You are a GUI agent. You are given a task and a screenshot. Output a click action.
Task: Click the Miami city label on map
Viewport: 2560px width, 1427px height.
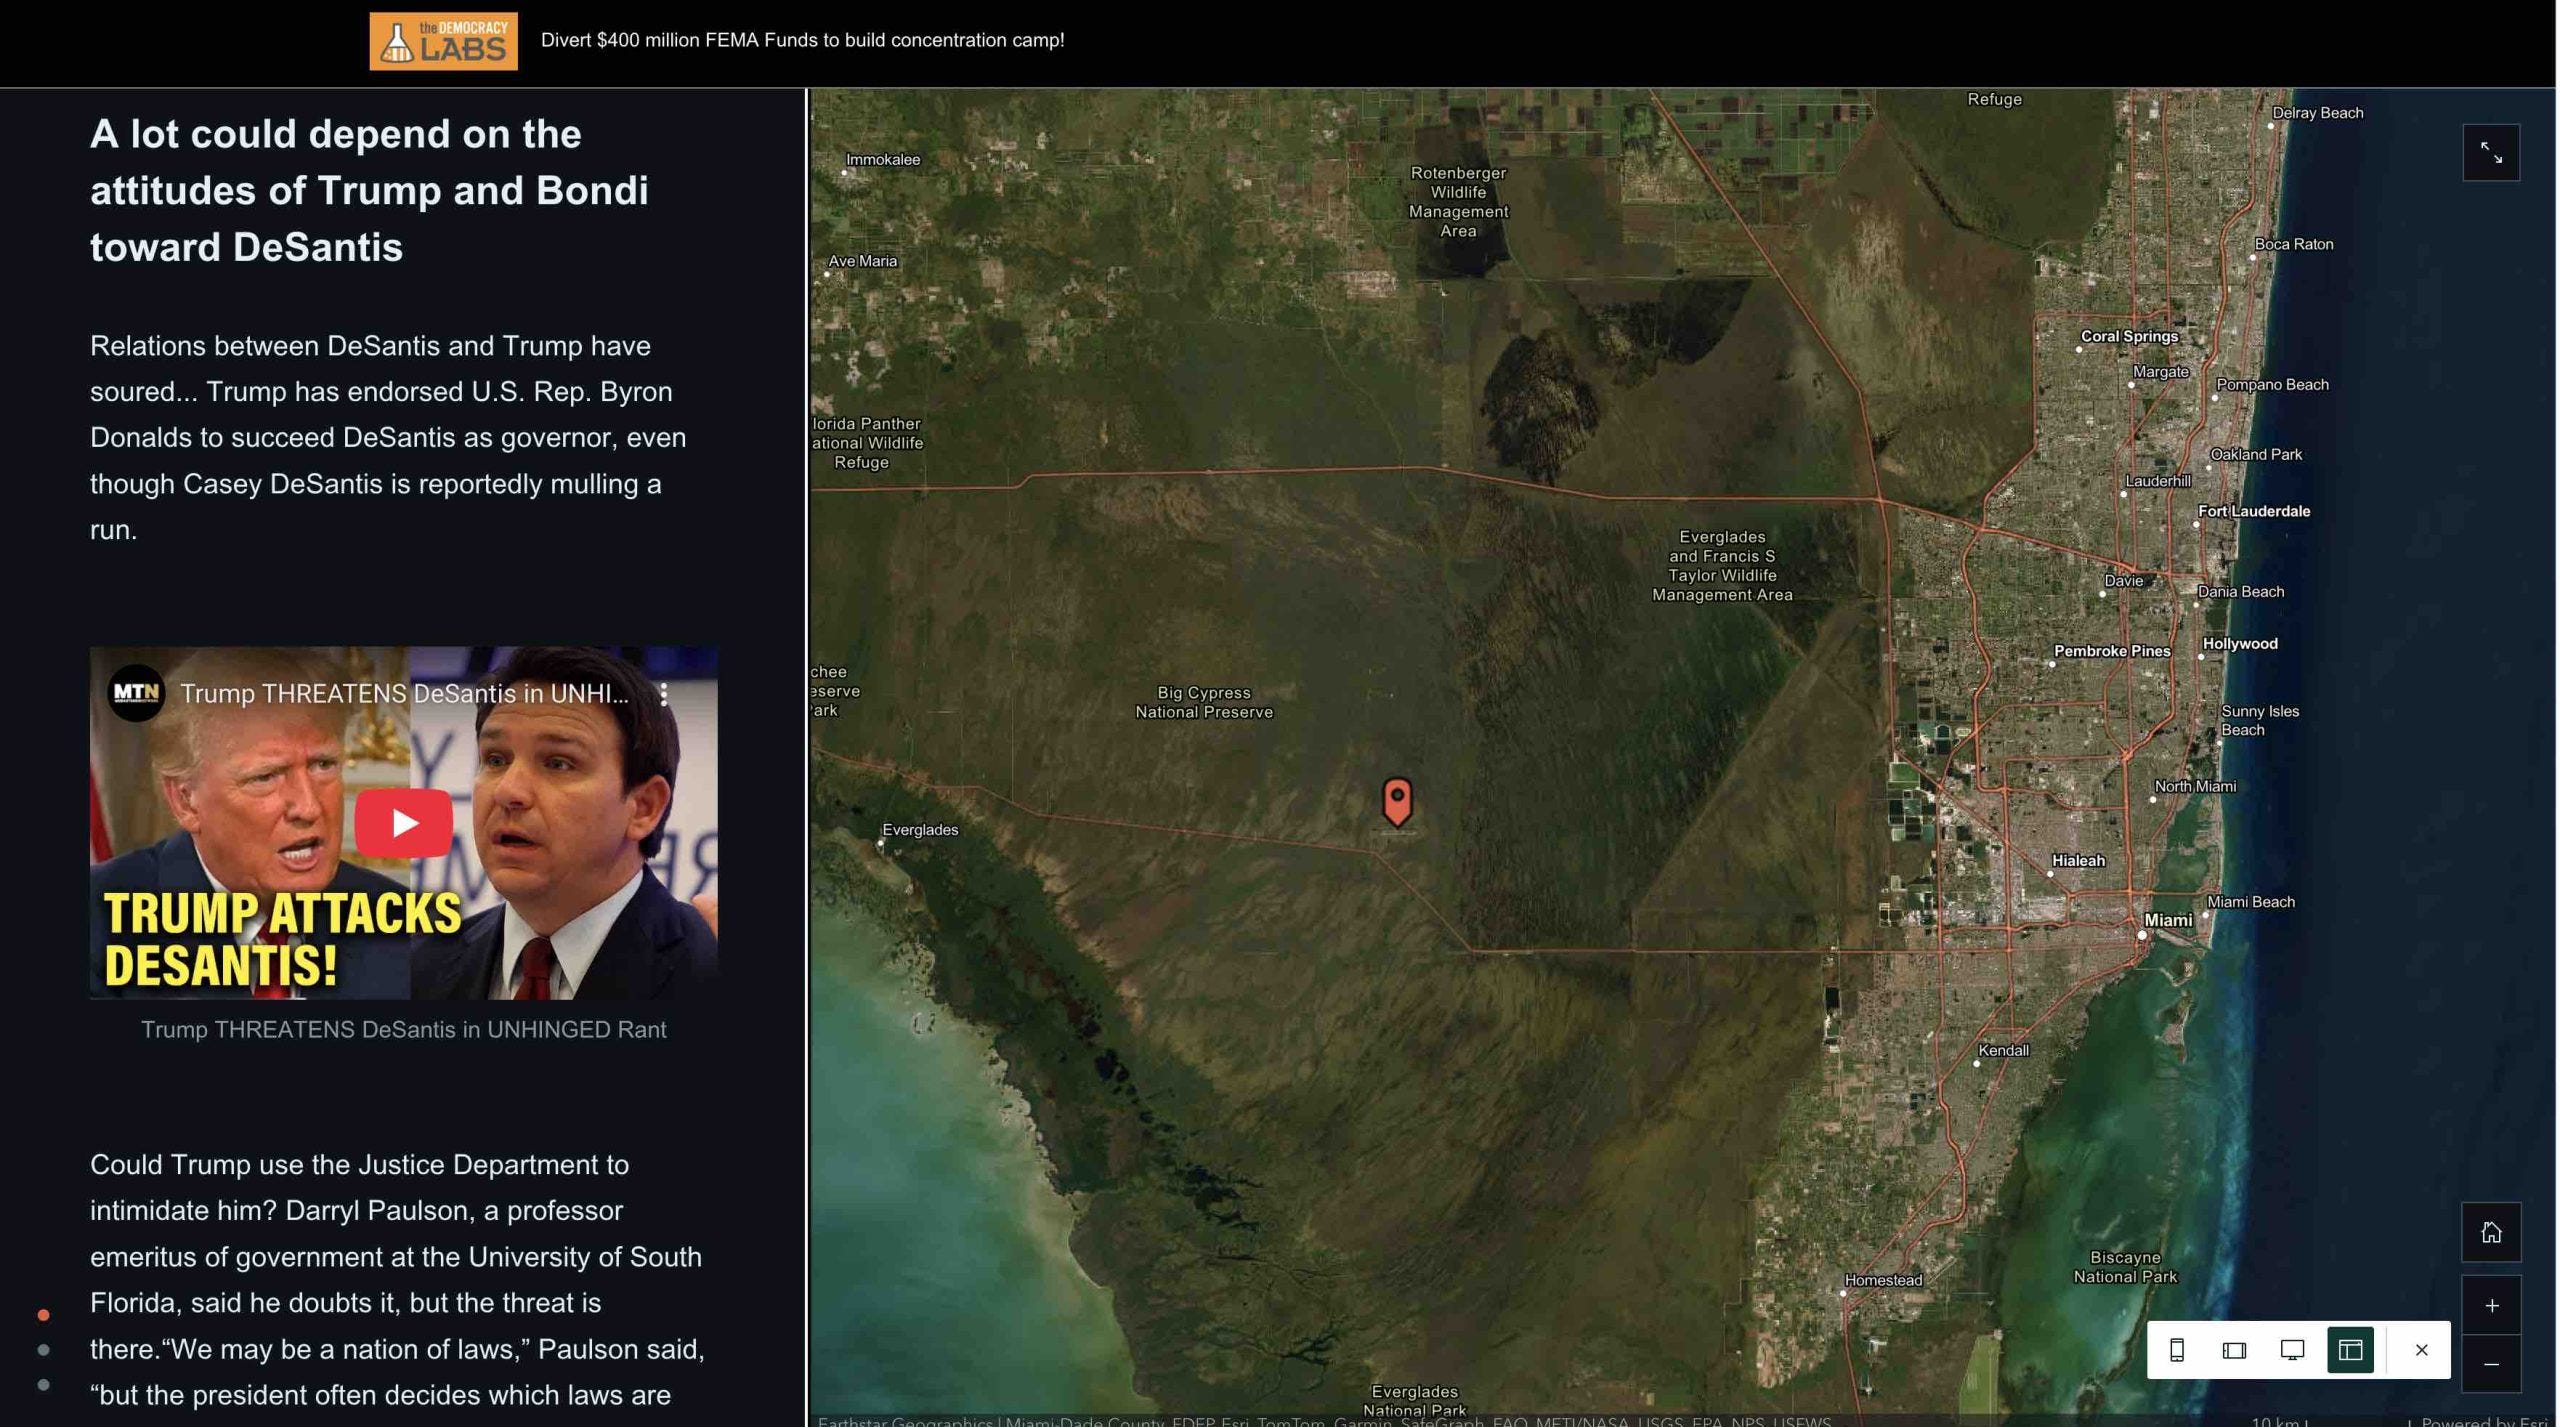click(2167, 920)
